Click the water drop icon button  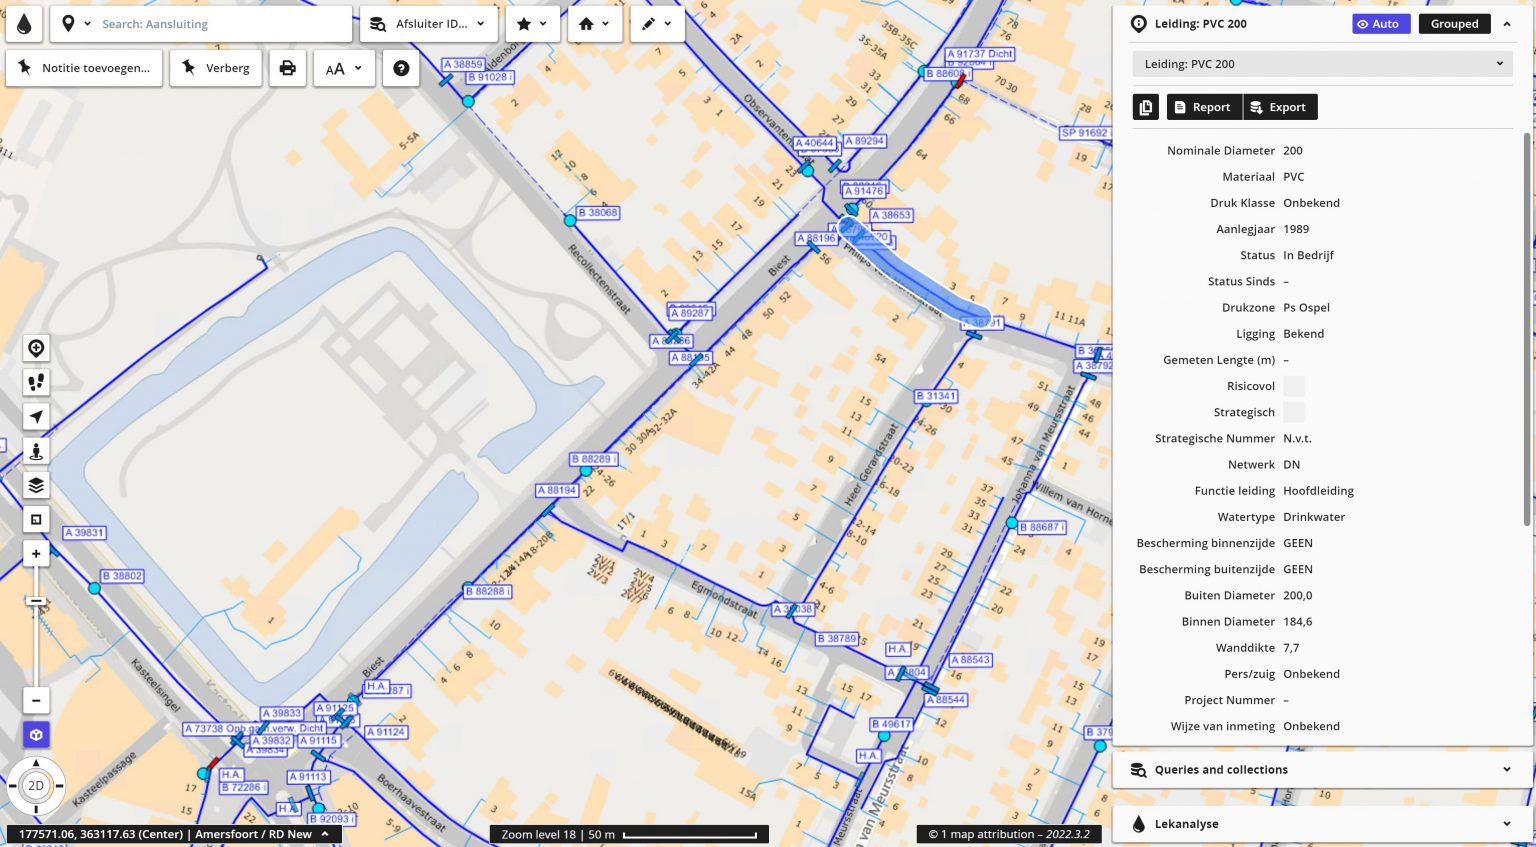click(24, 24)
